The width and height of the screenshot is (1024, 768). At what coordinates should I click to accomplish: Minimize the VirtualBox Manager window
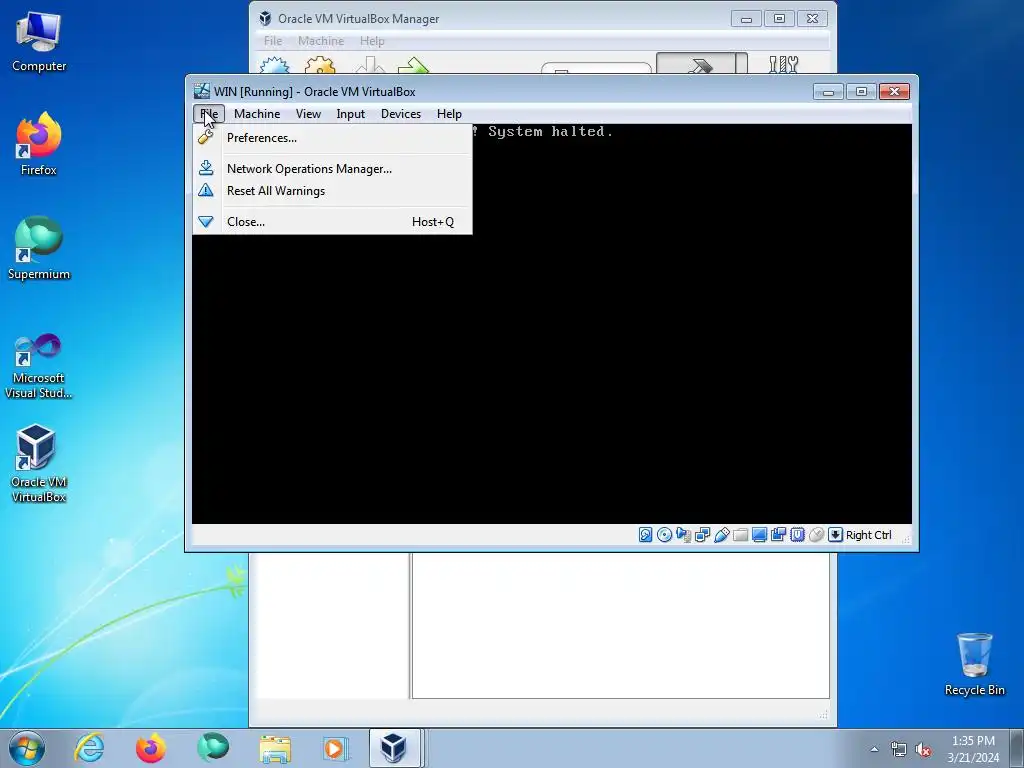click(x=746, y=19)
